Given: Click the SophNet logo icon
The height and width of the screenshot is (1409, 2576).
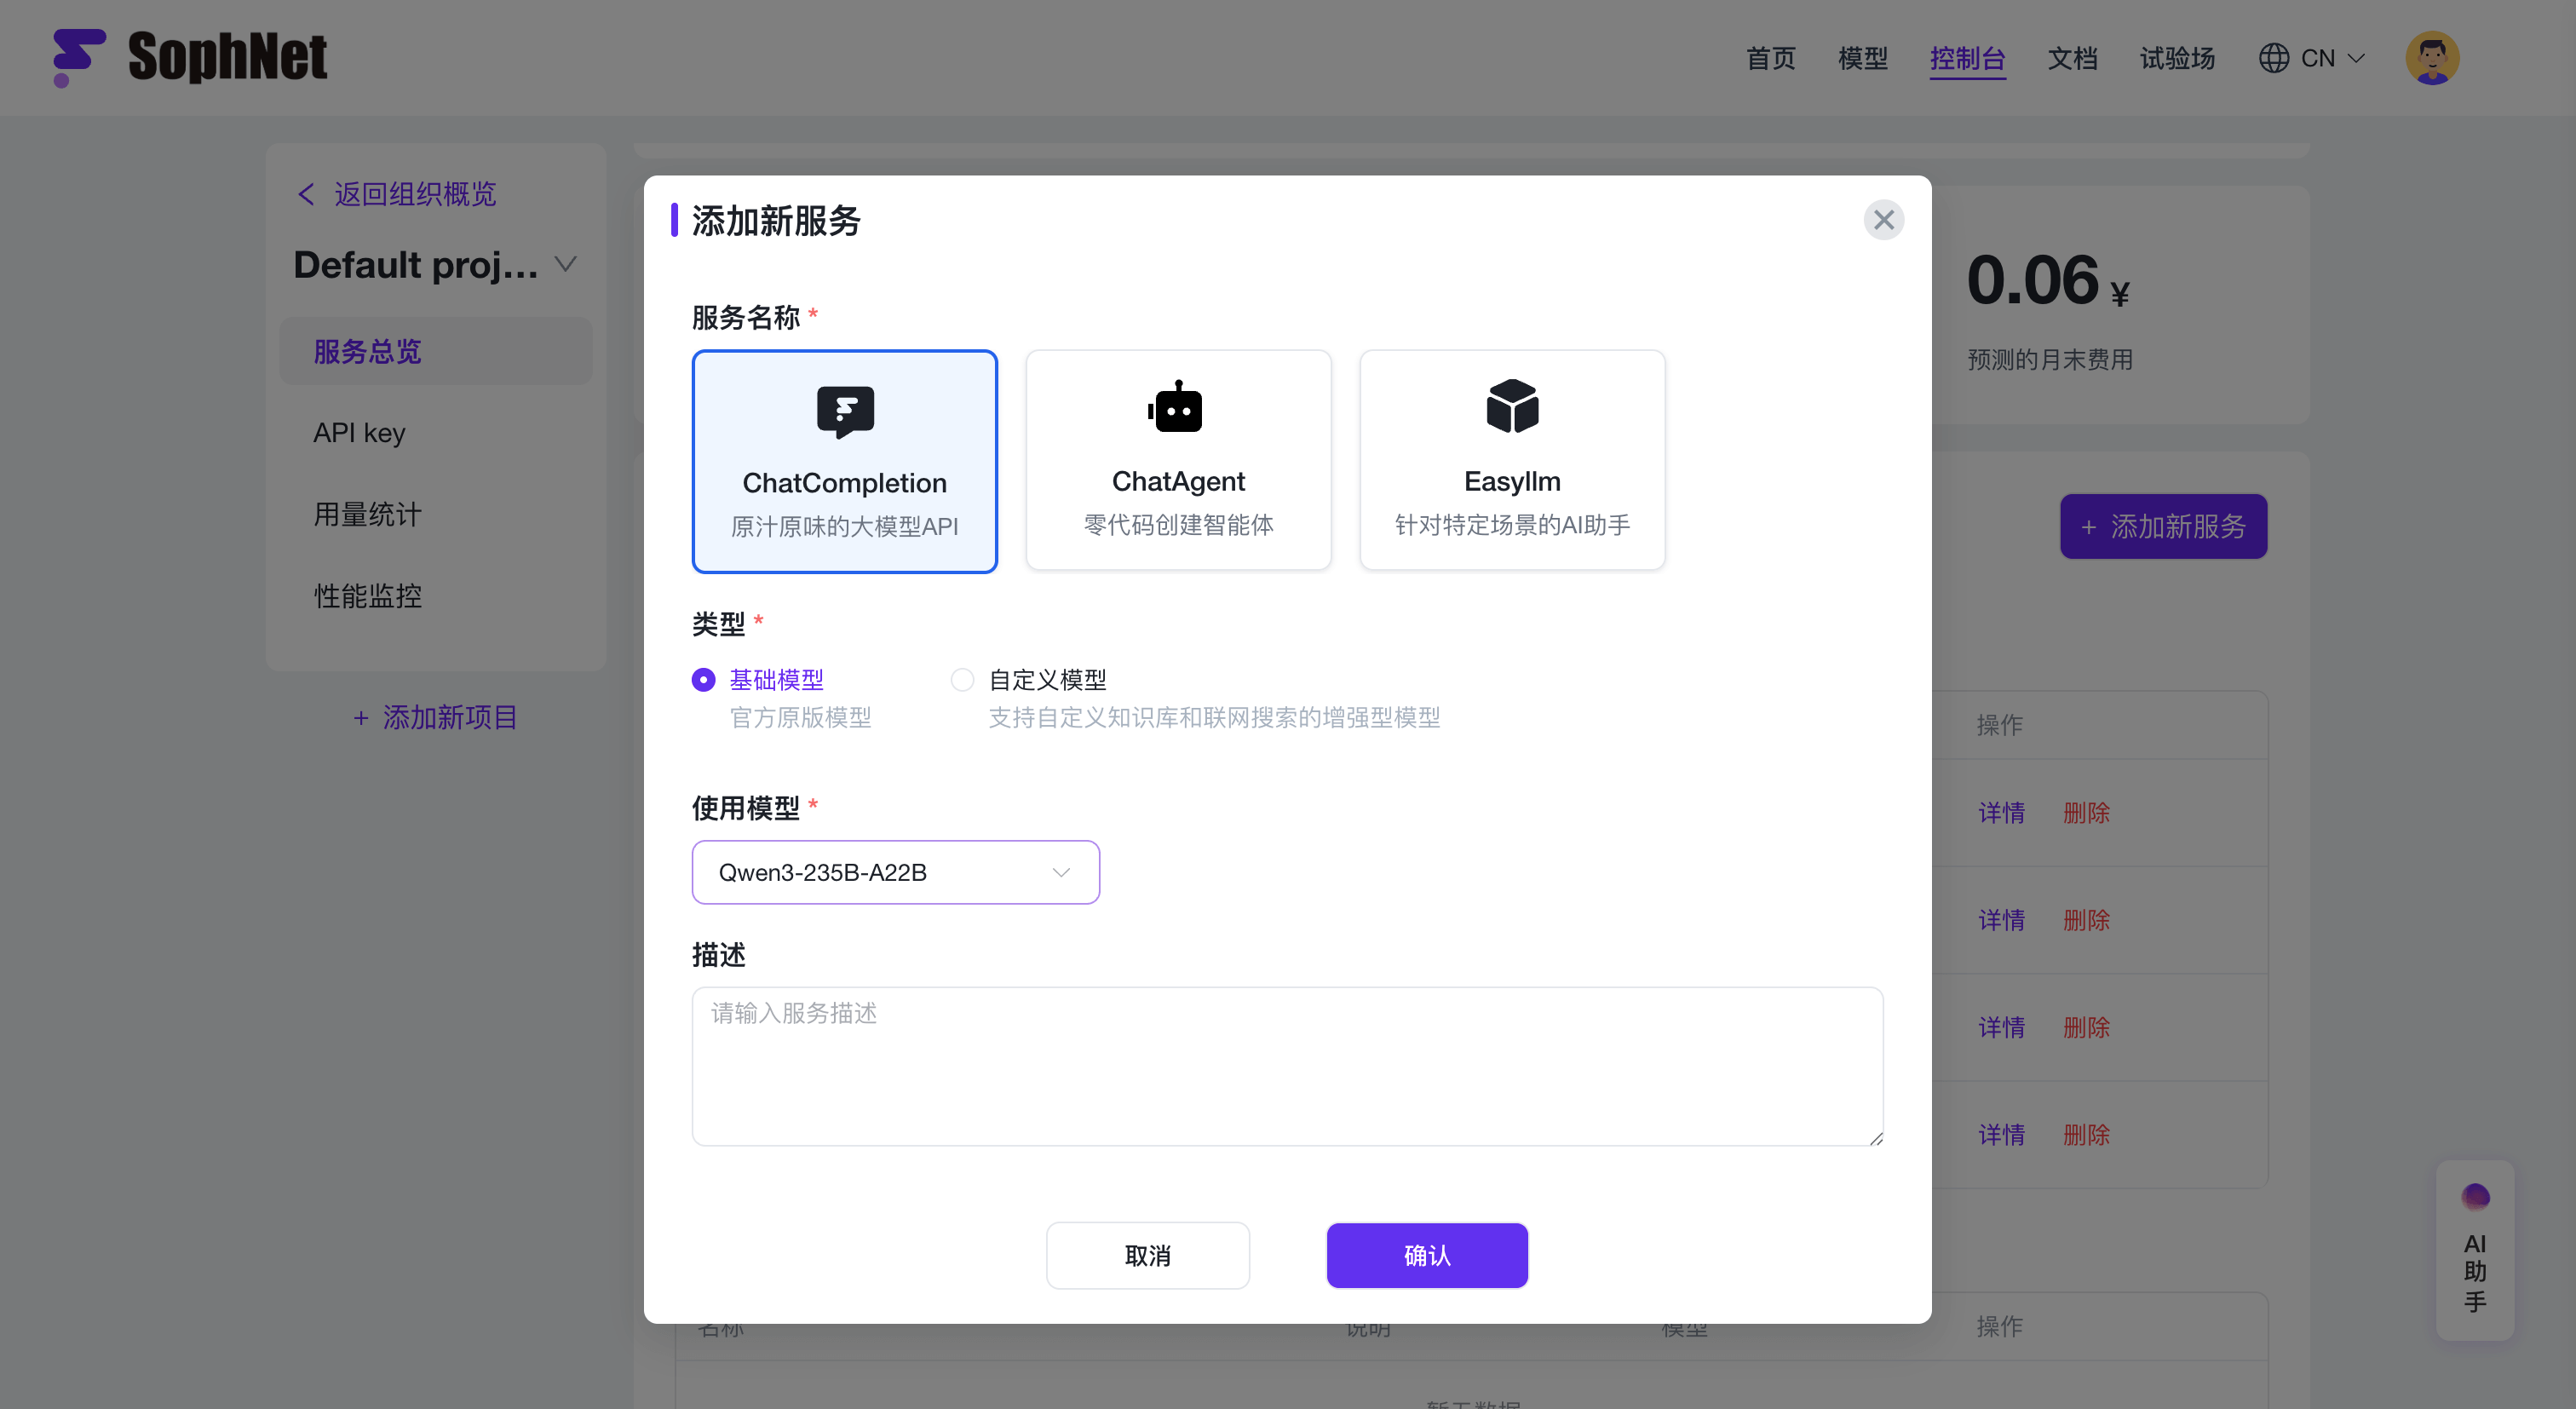Looking at the screenshot, I should (79, 58).
